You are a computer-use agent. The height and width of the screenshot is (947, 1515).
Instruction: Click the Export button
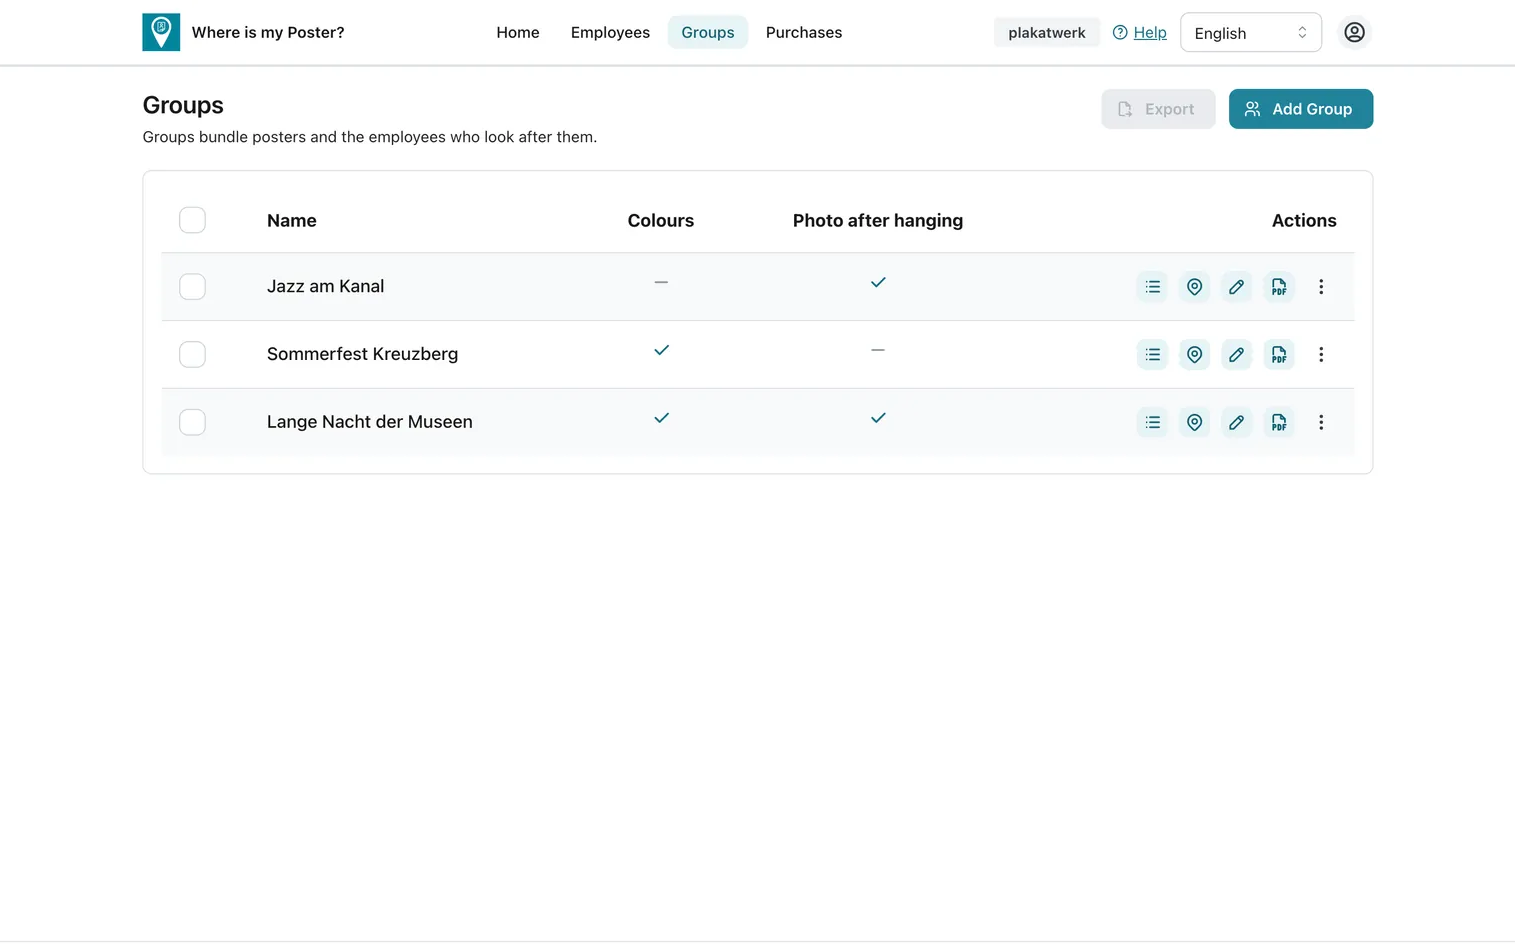(1158, 109)
